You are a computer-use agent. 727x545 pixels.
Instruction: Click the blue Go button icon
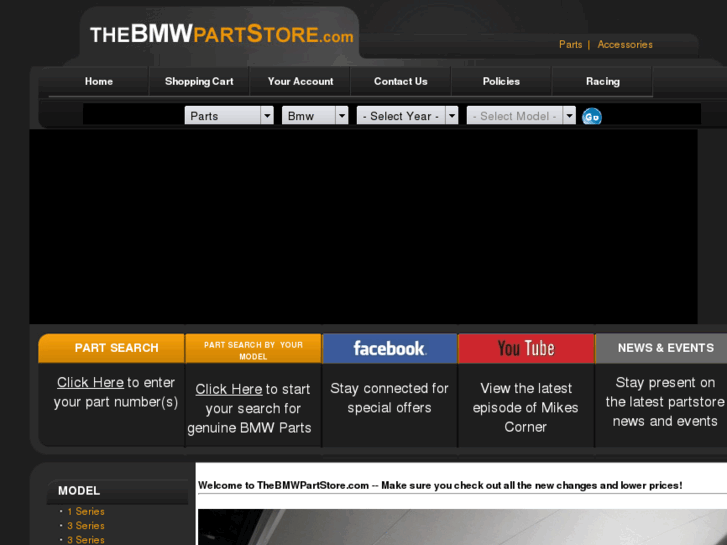click(x=592, y=116)
